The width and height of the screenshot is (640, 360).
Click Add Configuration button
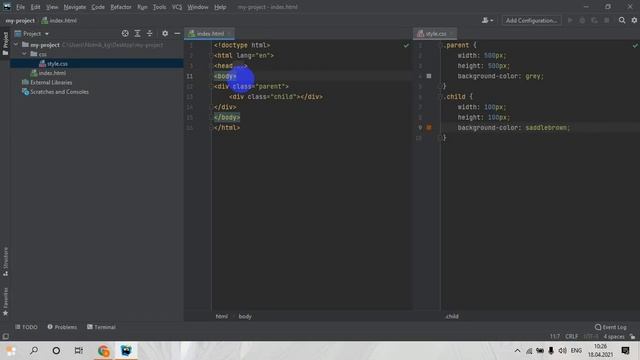point(531,20)
